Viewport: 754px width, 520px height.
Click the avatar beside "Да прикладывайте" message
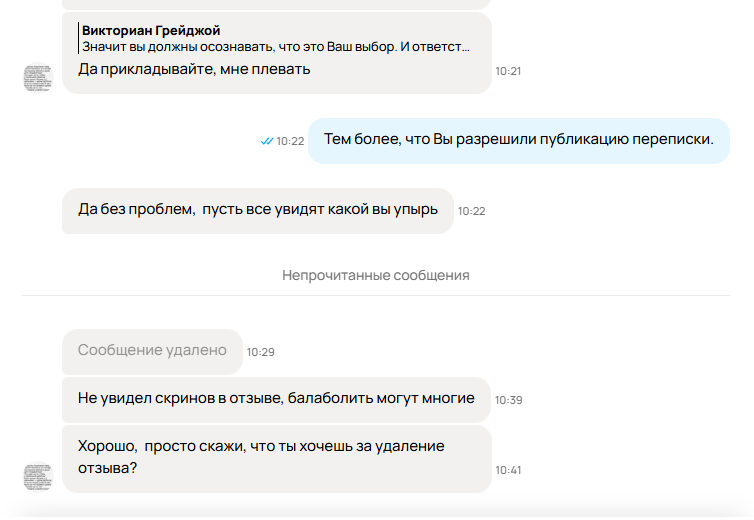(37, 77)
